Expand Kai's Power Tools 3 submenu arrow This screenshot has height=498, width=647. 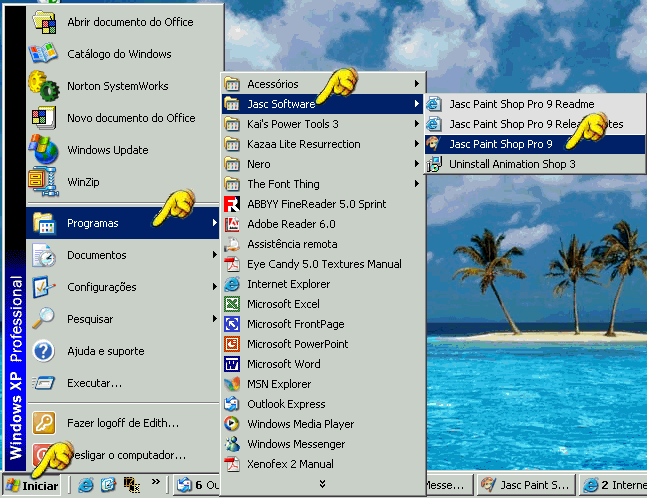pos(417,124)
